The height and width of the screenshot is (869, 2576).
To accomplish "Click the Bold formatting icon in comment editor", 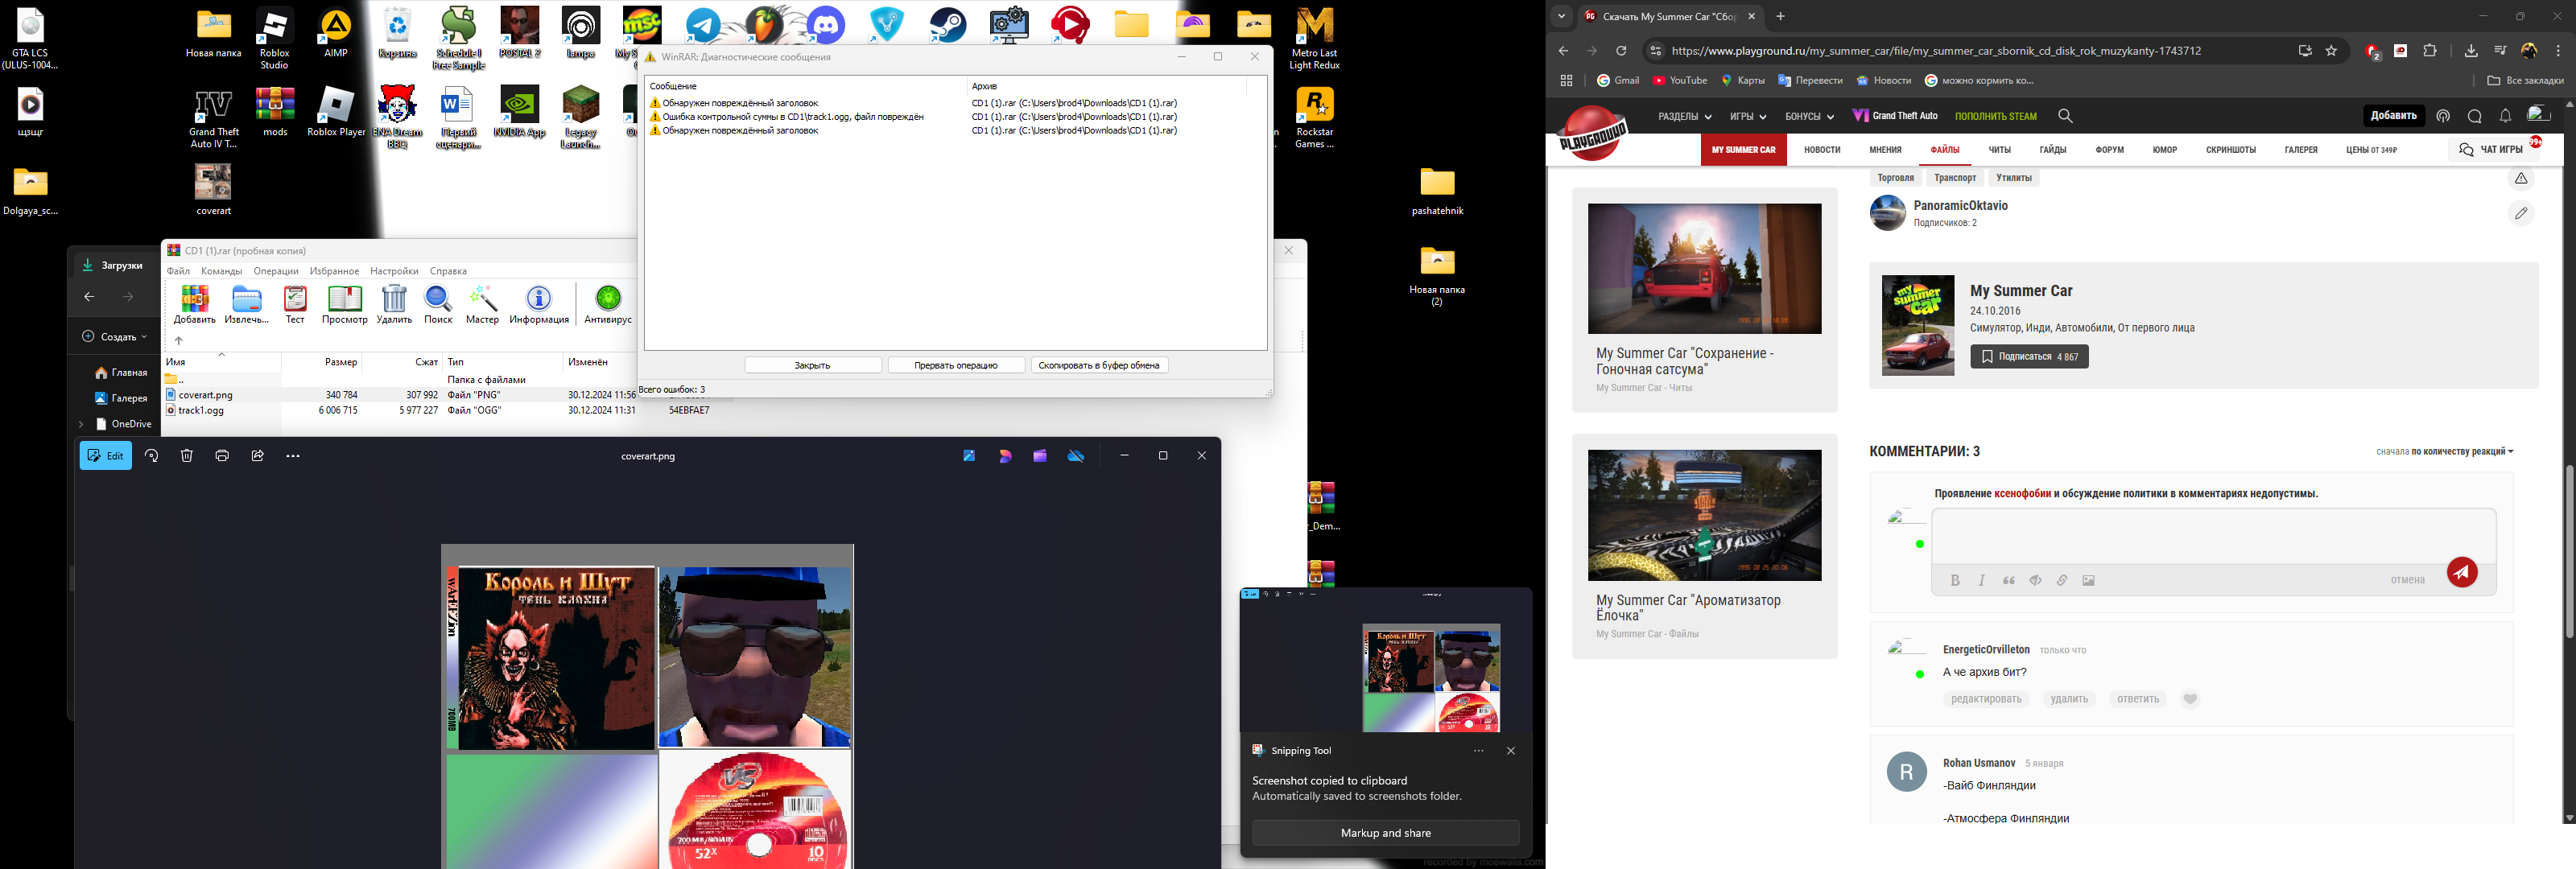I will (x=1955, y=580).
